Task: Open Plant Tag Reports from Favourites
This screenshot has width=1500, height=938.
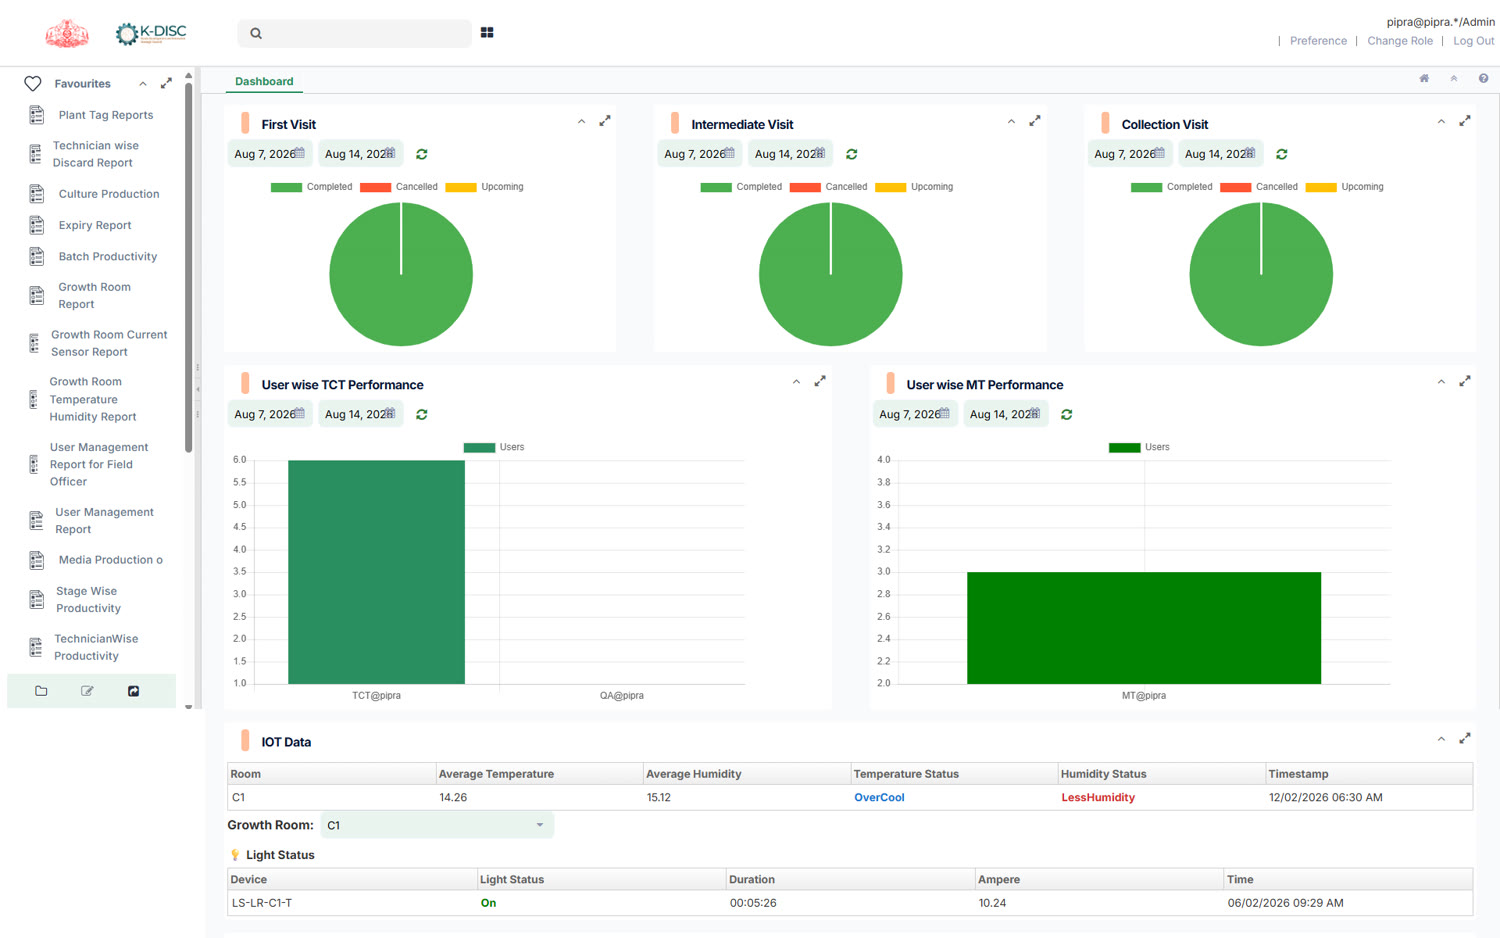Action: click(x=106, y=115)
